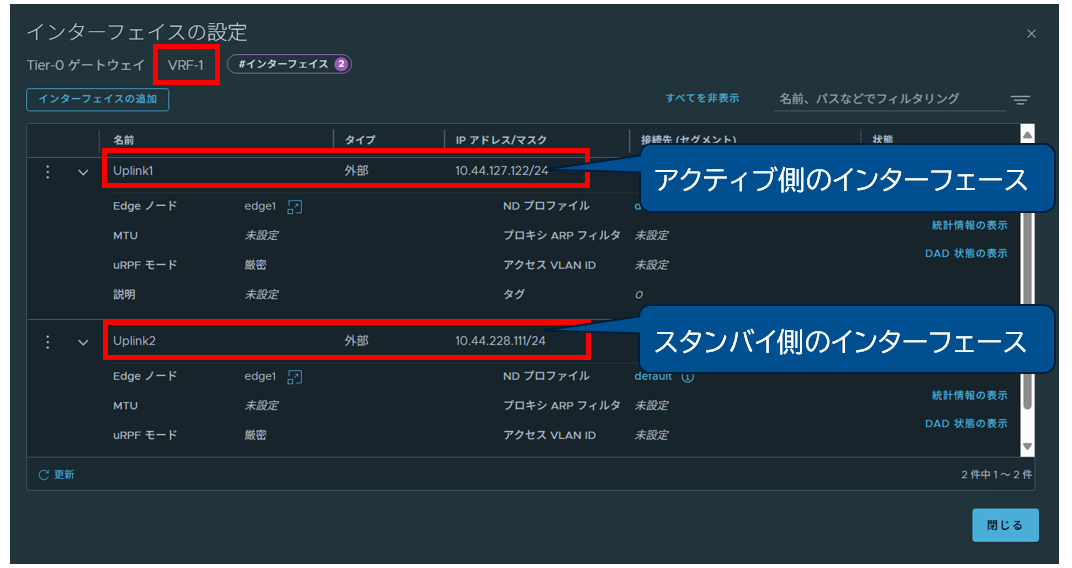Click the タグ value 0 under Uplink1
Image resolution: width=1072 pixels, height=568 pixels.
pos(639,295)
